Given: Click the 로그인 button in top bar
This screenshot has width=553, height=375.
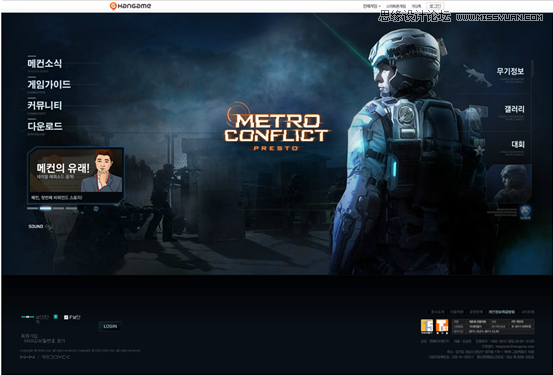Looking at the screenshot, I should [435, 6].
